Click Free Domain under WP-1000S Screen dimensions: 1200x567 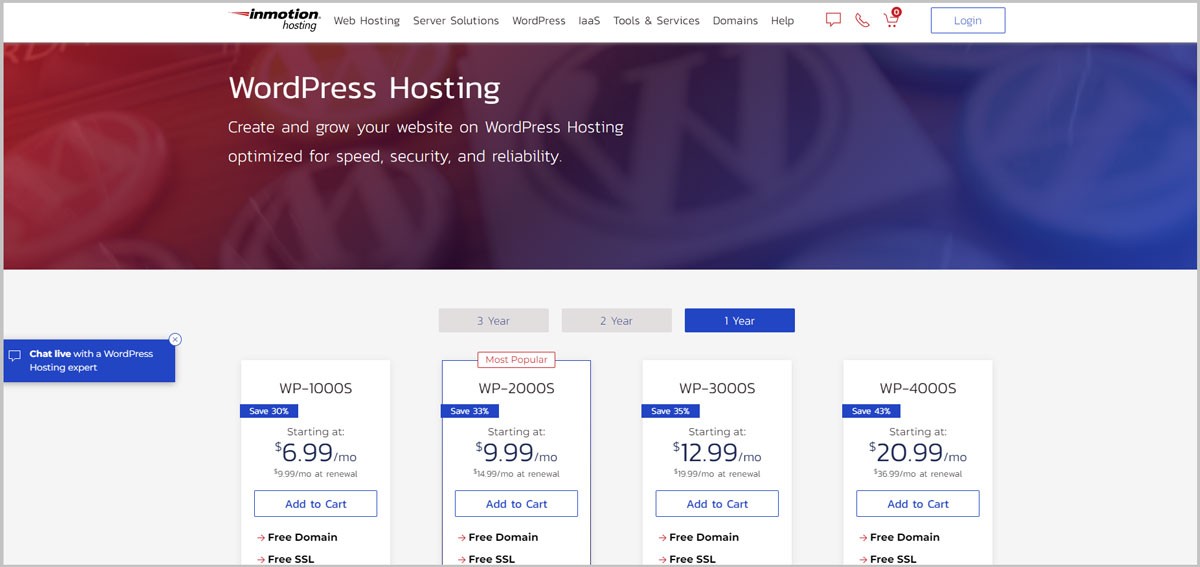point(303,537)
